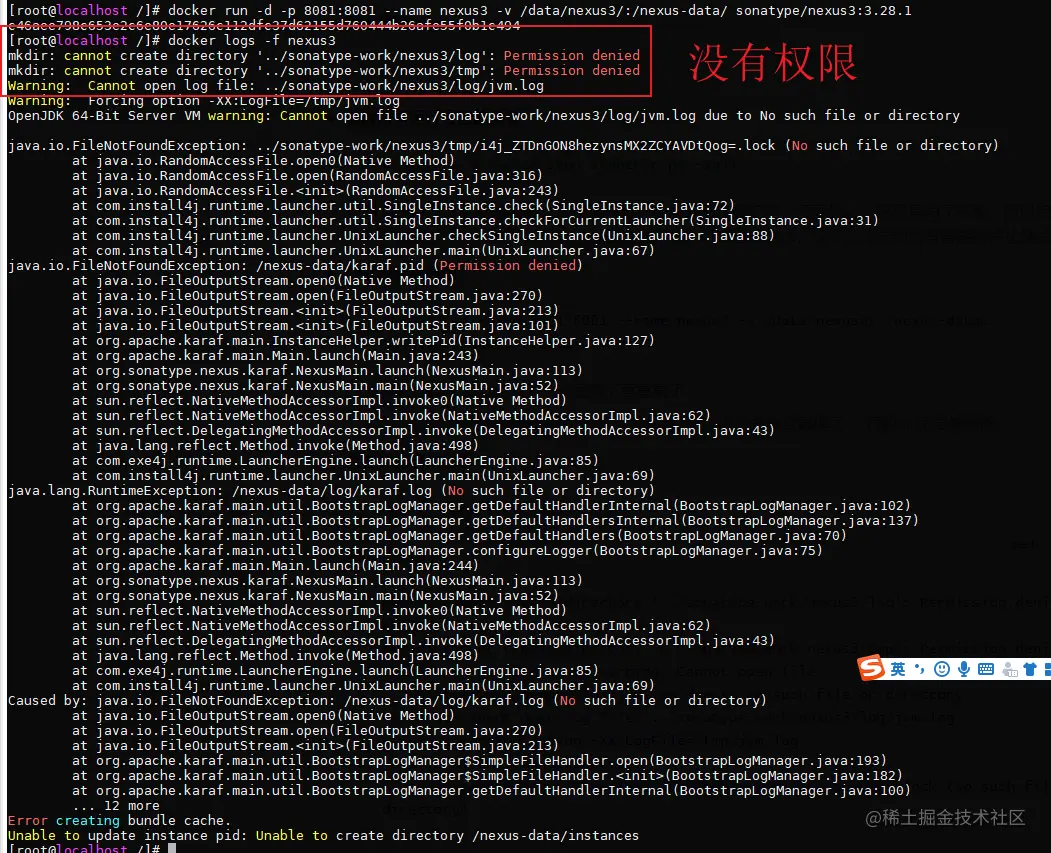Screen dimensions: 1051x853
Task: Click 'FileOutputStream.java:101' stack line
Action: pos(316,326)
